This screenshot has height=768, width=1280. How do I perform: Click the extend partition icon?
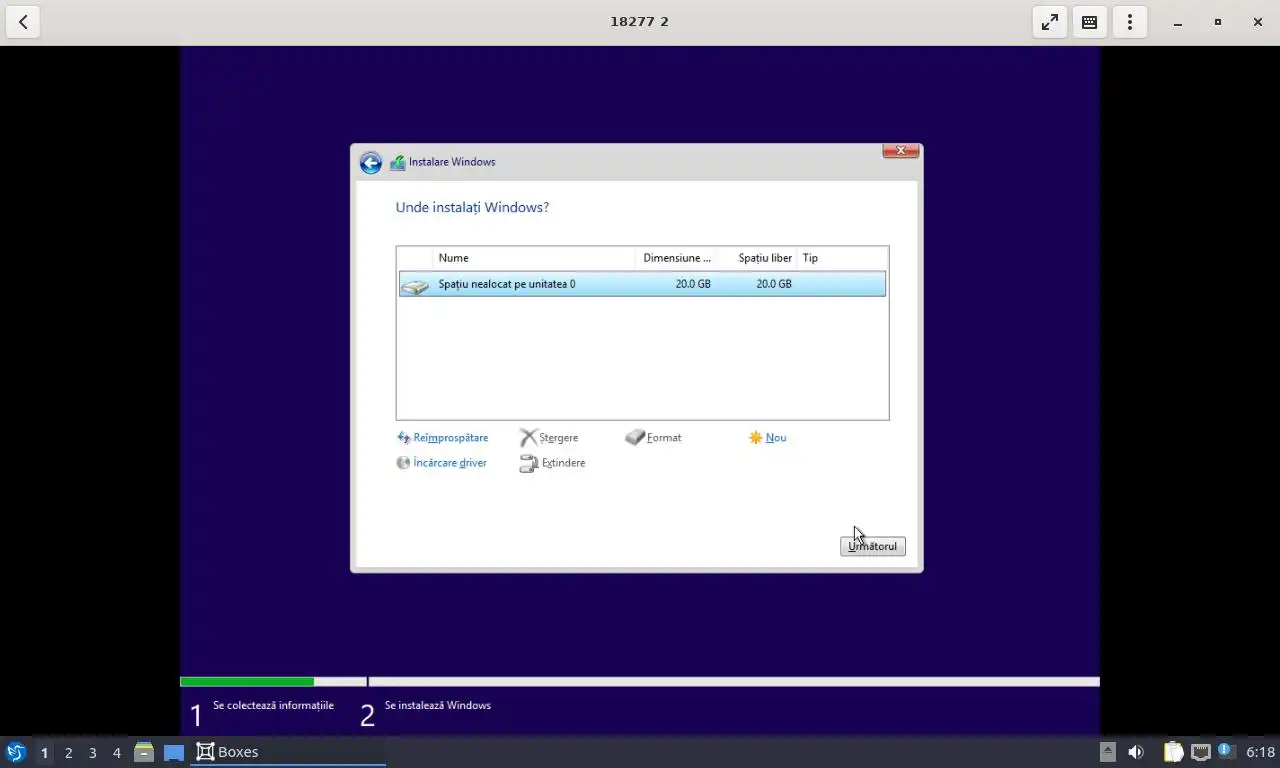coord(529,464)
